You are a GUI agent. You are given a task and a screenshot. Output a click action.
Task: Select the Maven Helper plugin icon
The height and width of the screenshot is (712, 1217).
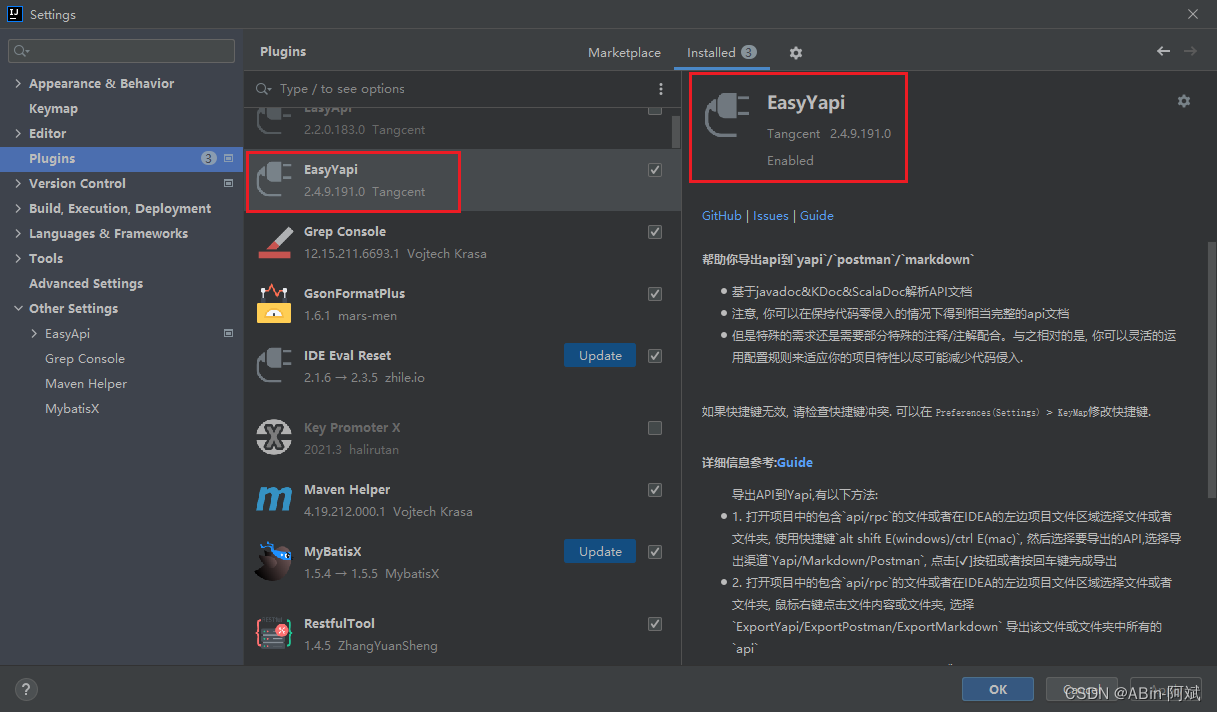pos(274,500)
